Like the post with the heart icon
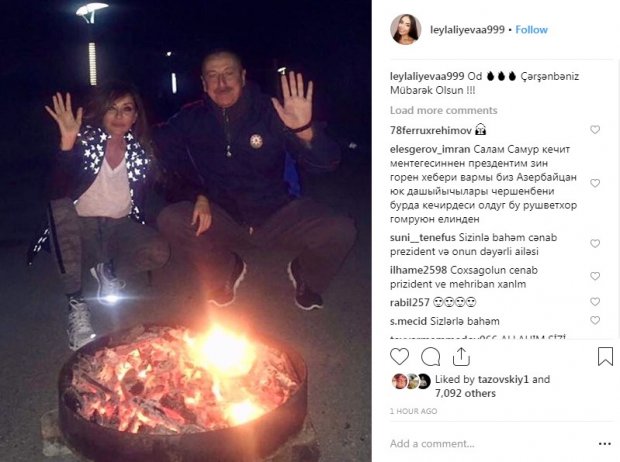The image size is (620, 462). point(399,356)
